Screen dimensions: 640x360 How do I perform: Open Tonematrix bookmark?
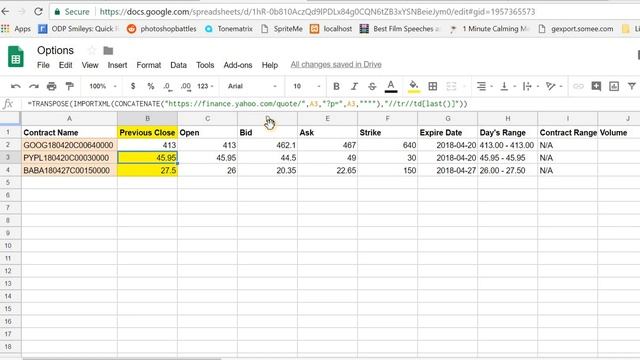pos(229,29)
